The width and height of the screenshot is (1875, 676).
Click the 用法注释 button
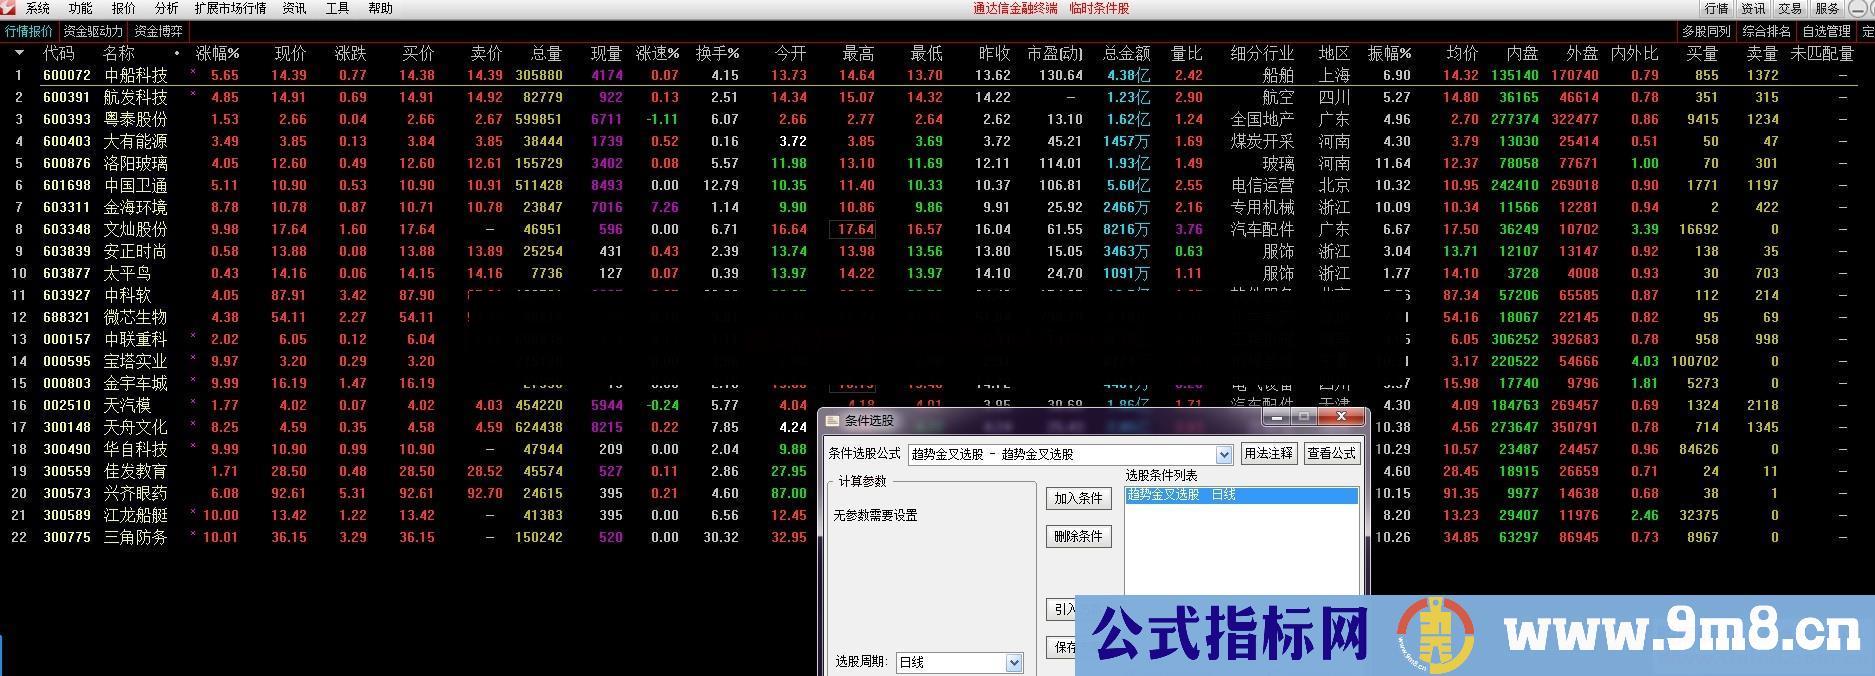pyautogui.click(x=1268, y=454)
